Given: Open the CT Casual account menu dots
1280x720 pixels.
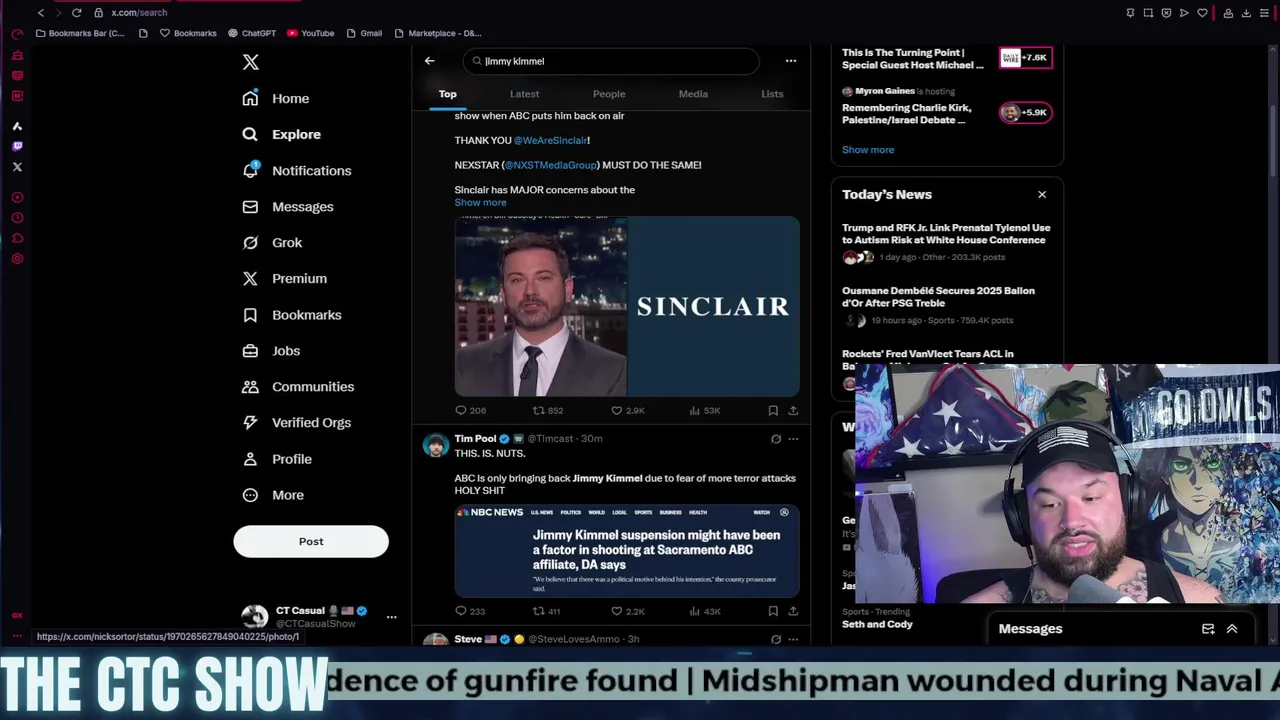Looking at the screenshot, I should (391, 616).
